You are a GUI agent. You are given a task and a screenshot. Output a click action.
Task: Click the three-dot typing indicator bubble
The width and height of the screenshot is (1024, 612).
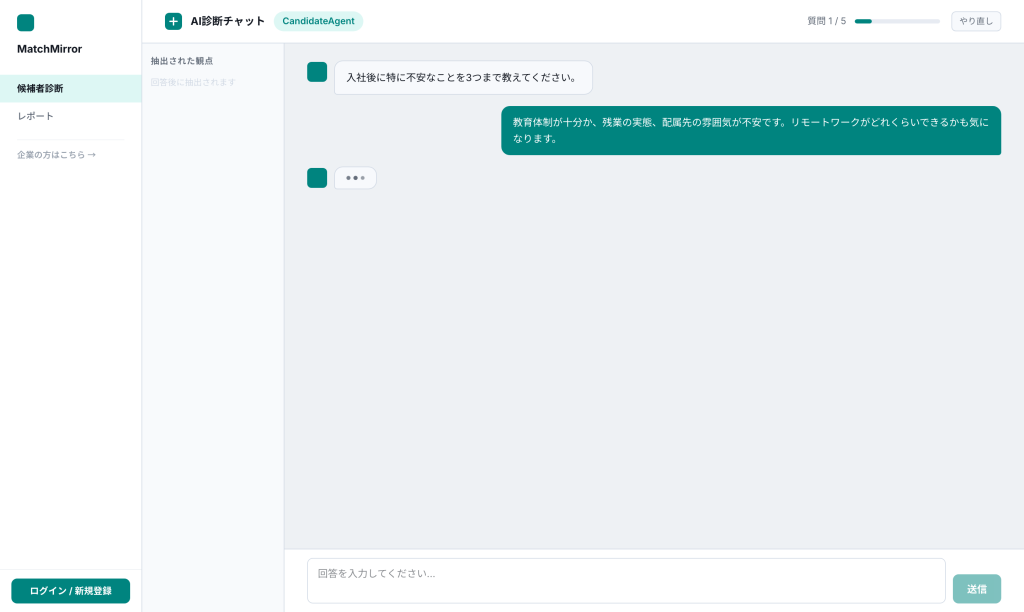click(355, 178)
